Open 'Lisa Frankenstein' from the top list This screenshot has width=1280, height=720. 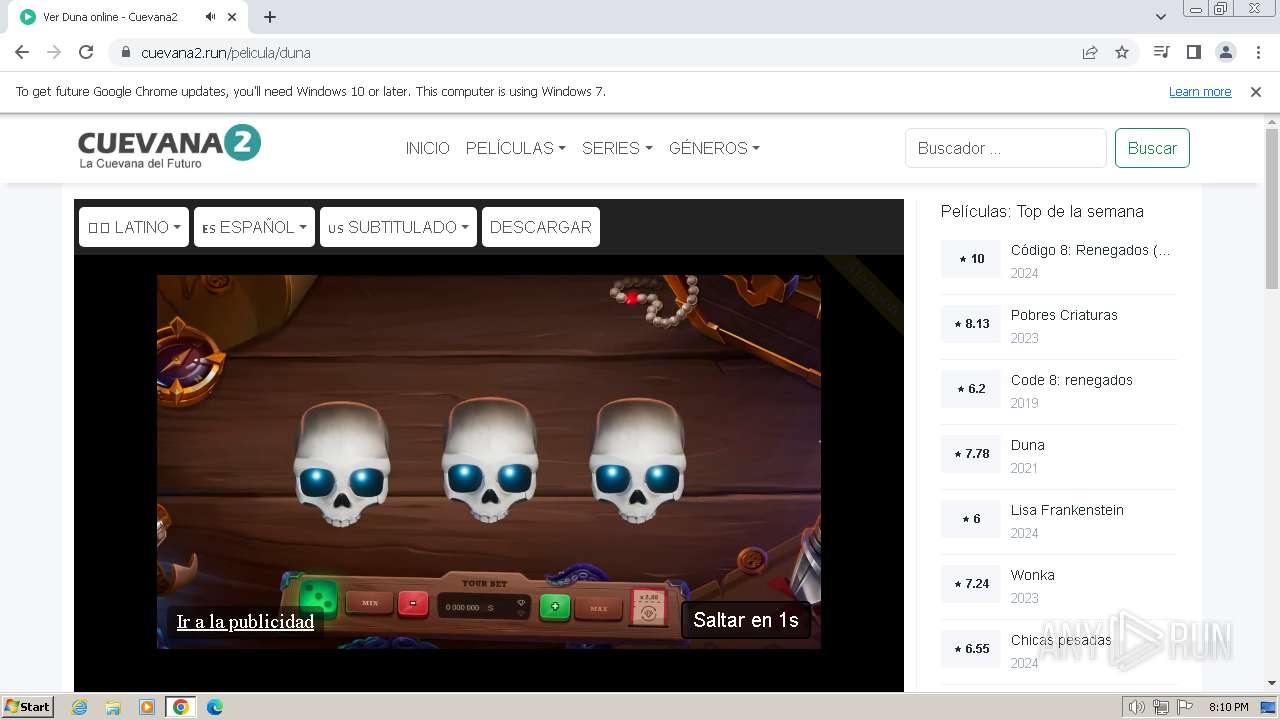click(x=1067, y=510)
